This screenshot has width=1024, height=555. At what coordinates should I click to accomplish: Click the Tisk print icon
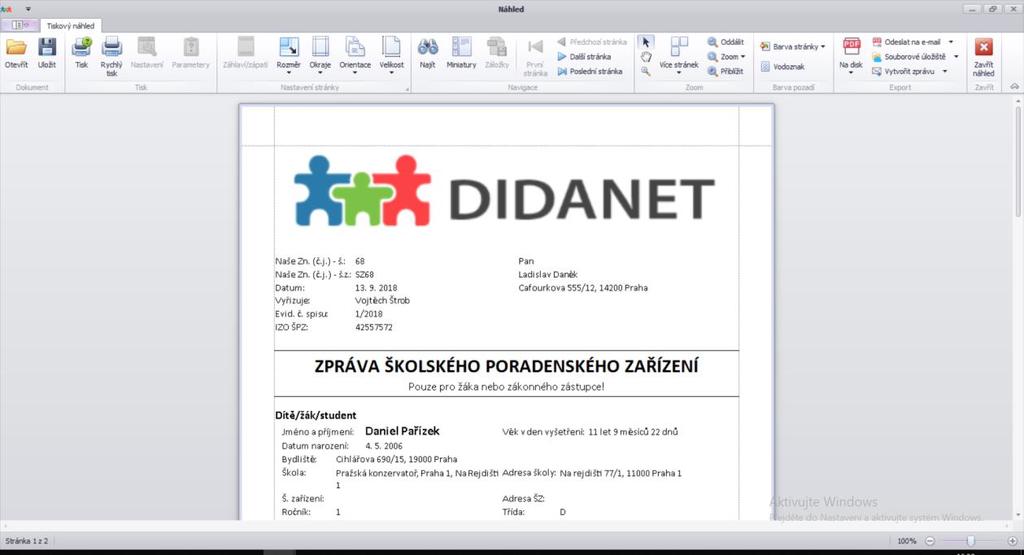coord(82,48)
